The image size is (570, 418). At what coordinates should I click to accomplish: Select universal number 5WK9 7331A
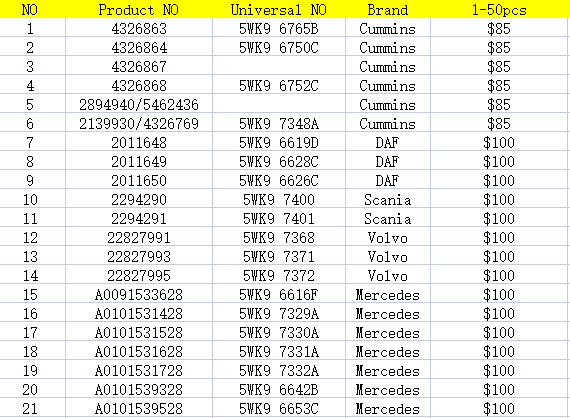279,351
